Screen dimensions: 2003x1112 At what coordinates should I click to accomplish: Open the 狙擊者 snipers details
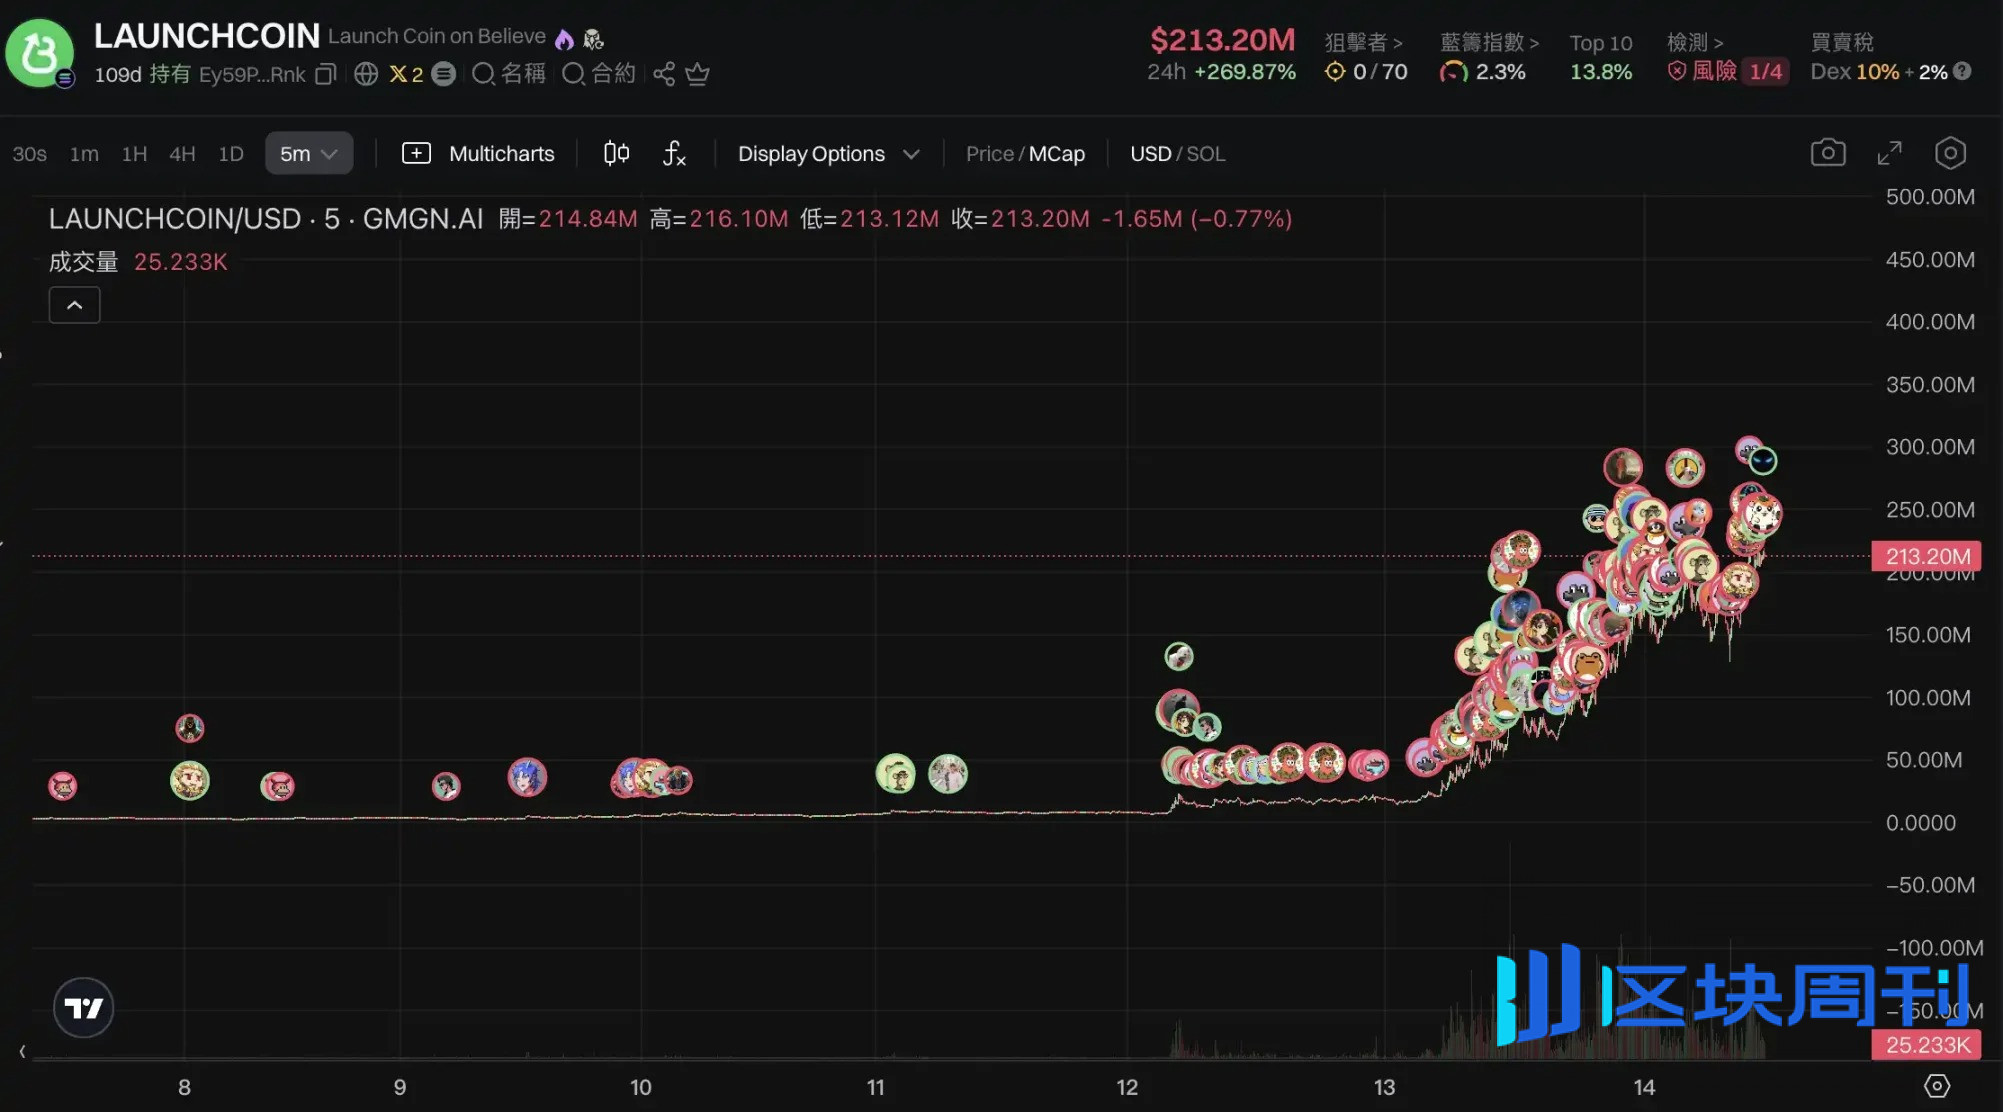coord(1363,42)
